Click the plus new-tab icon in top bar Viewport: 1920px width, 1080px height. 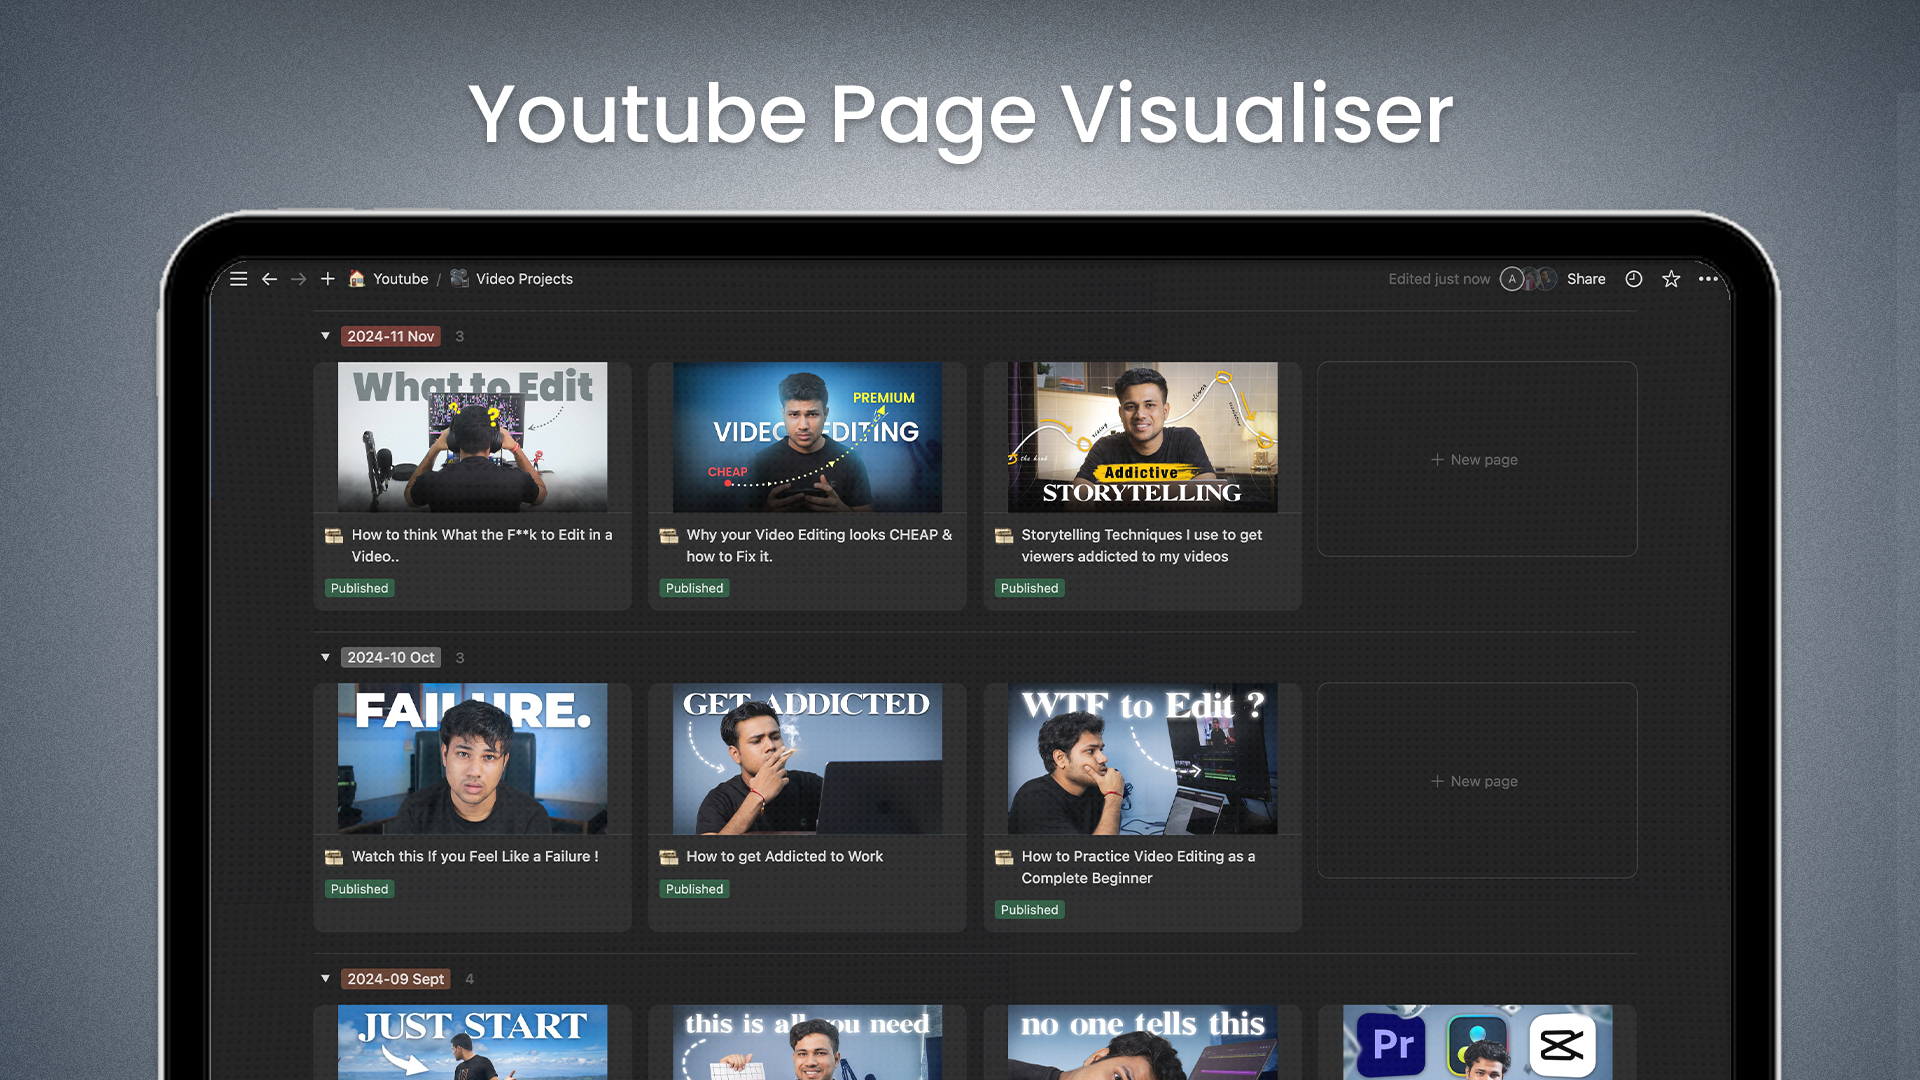(327, 279)
